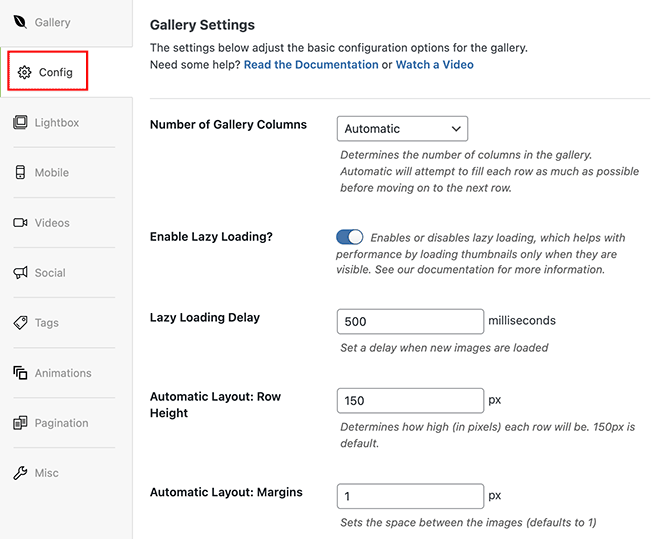Follow the Watch a Video link
This screenshot has height=539, width=662.
coord(434,65)
